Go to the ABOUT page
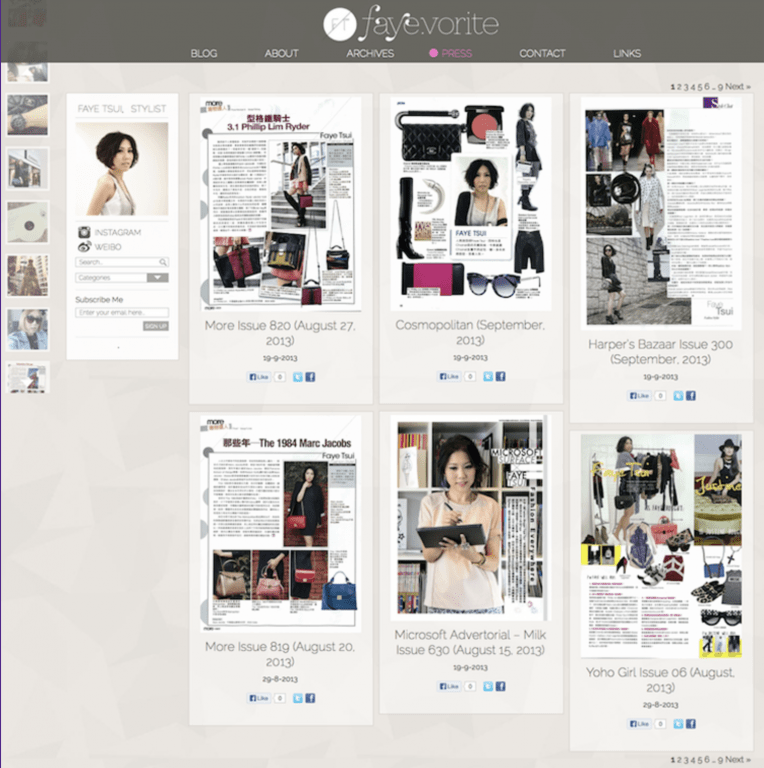The width and height of the screenshot is (764, 768). coord(281,53)
